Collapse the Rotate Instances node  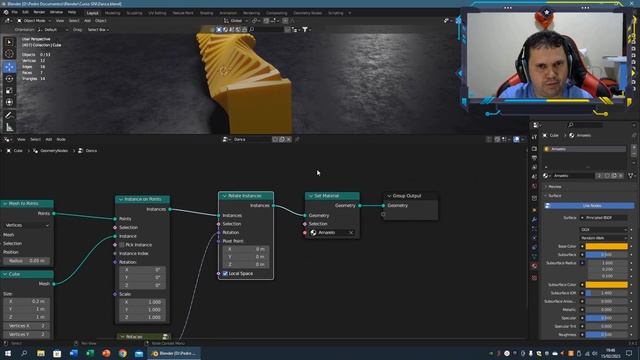click(x=224, y=196)
